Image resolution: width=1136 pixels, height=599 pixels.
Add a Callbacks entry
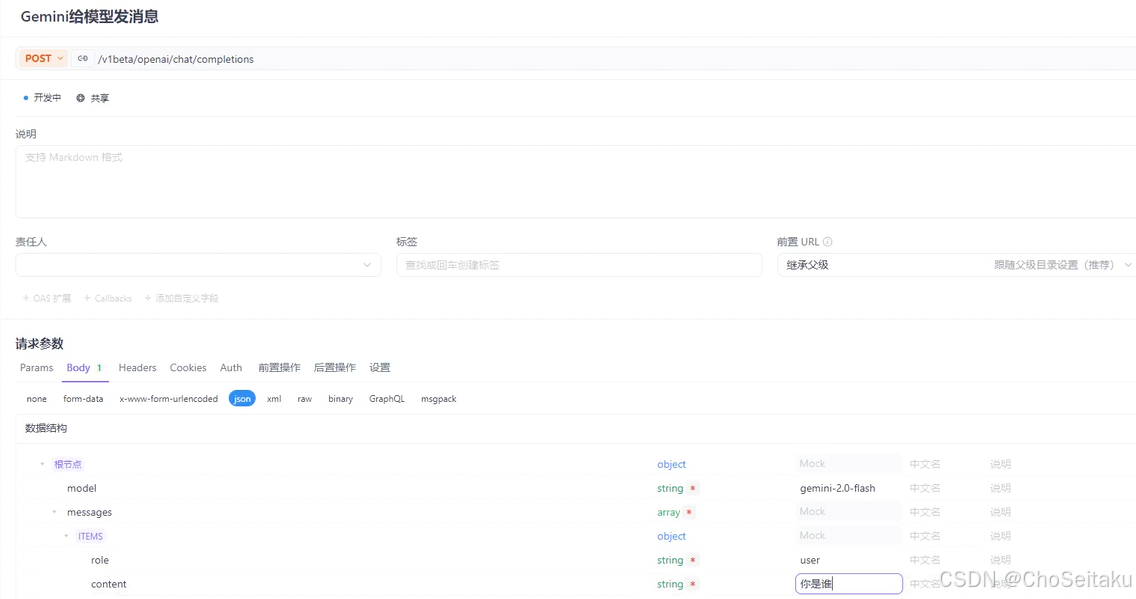(108, 298)
